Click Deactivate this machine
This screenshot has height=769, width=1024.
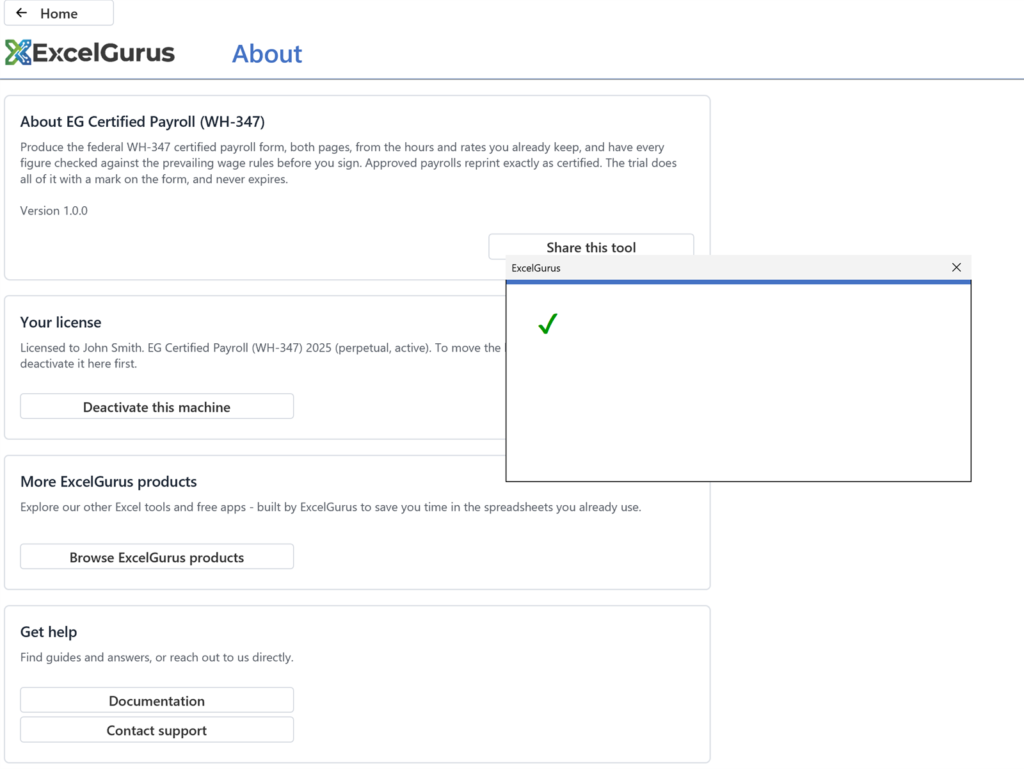click(x=157, y=407)
